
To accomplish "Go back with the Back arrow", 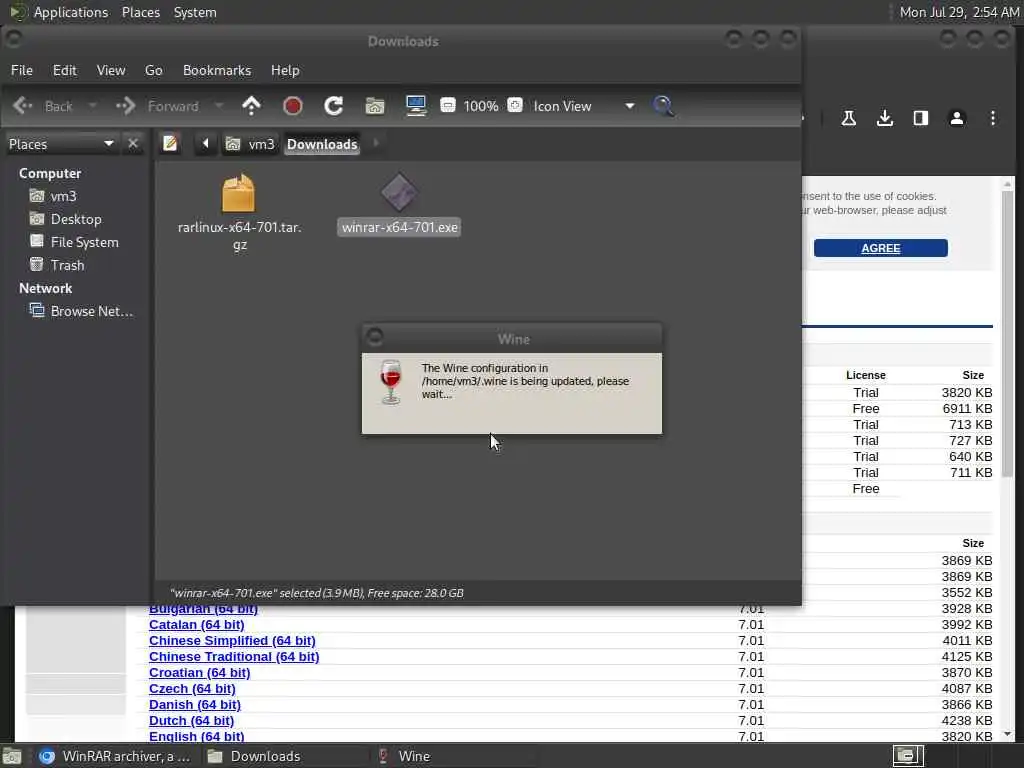I will click(x=42, y=106).
